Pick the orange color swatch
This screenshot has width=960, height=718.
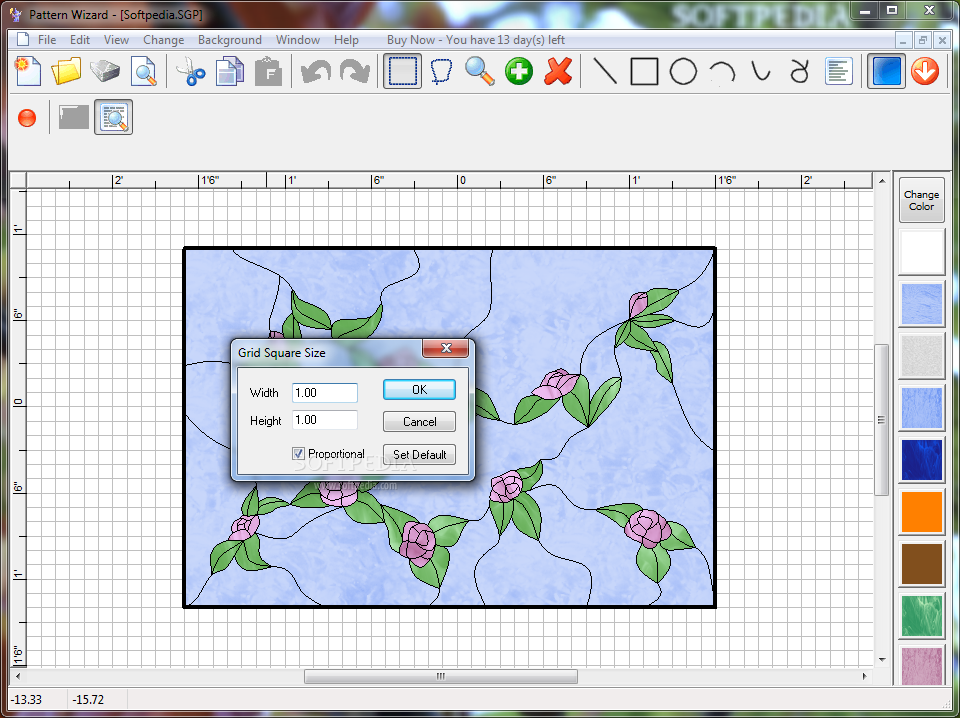pos(921,512)
